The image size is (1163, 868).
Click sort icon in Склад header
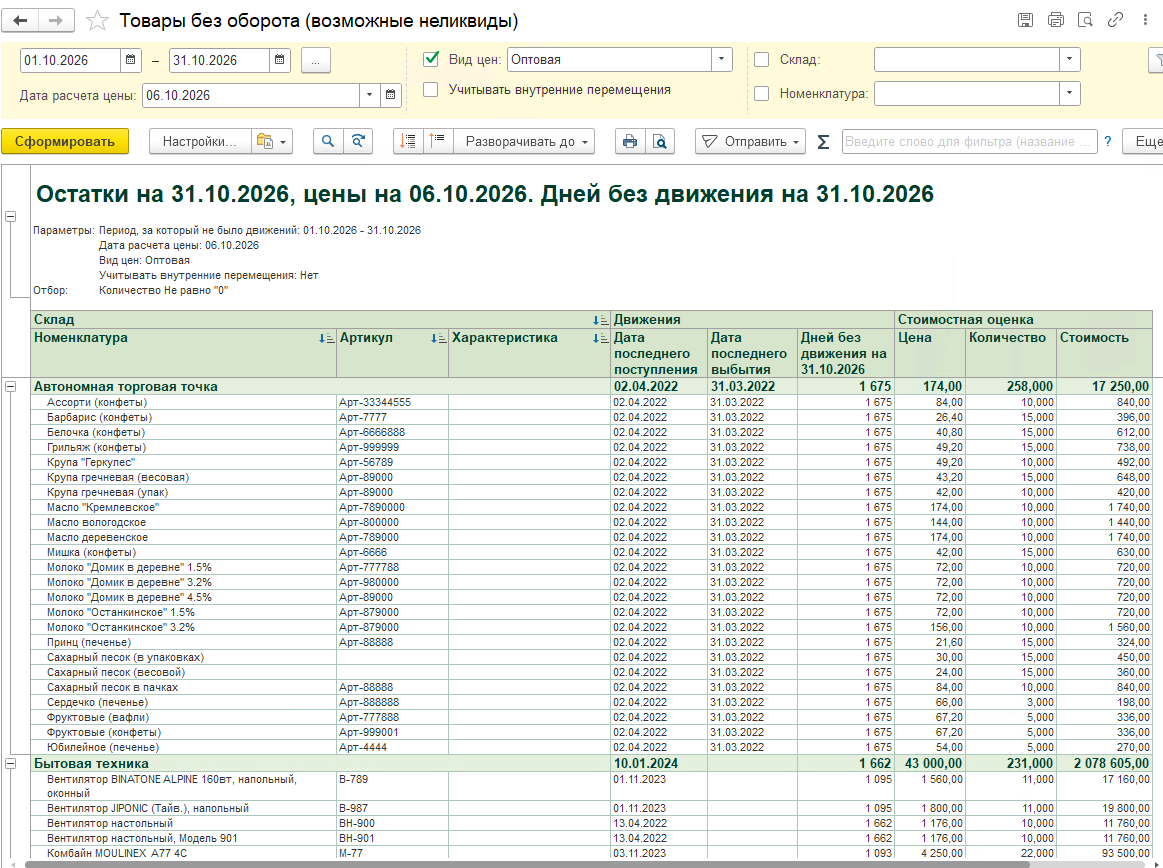click(600, 320)
